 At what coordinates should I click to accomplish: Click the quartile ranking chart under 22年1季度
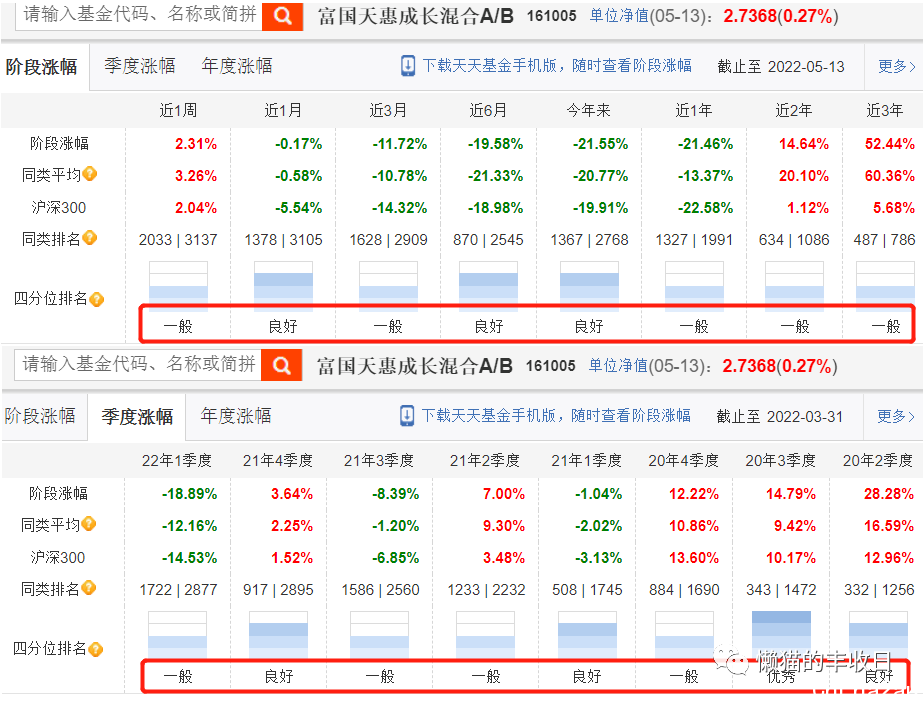point(177,636)
